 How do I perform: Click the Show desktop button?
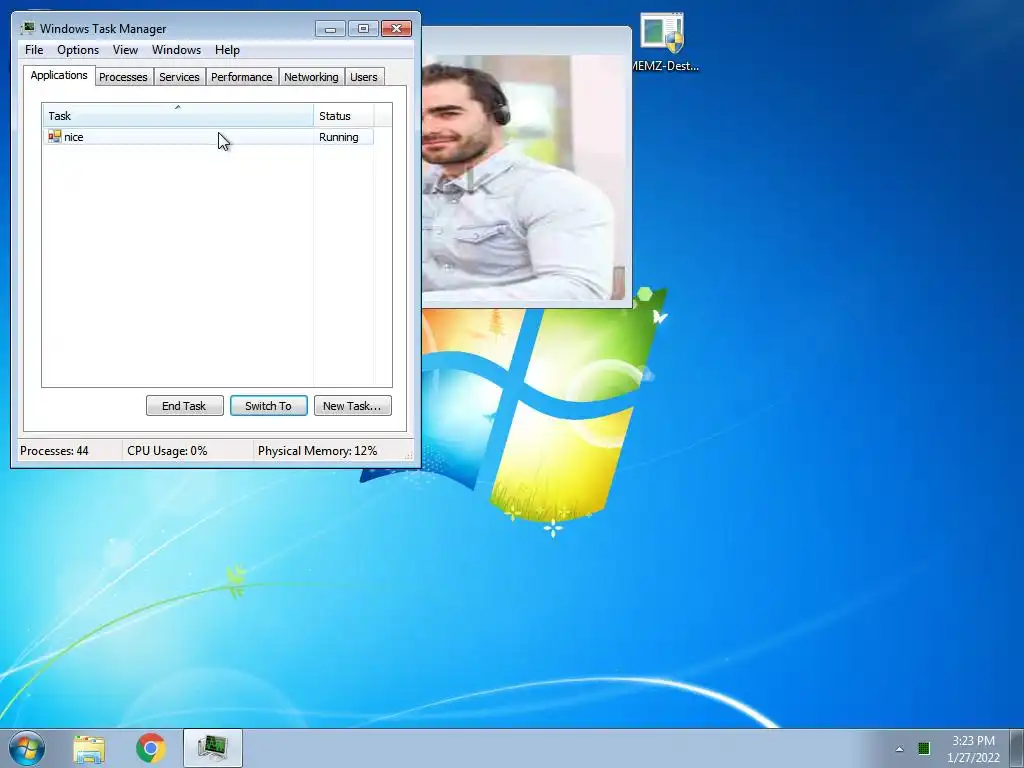(1017, 748)
